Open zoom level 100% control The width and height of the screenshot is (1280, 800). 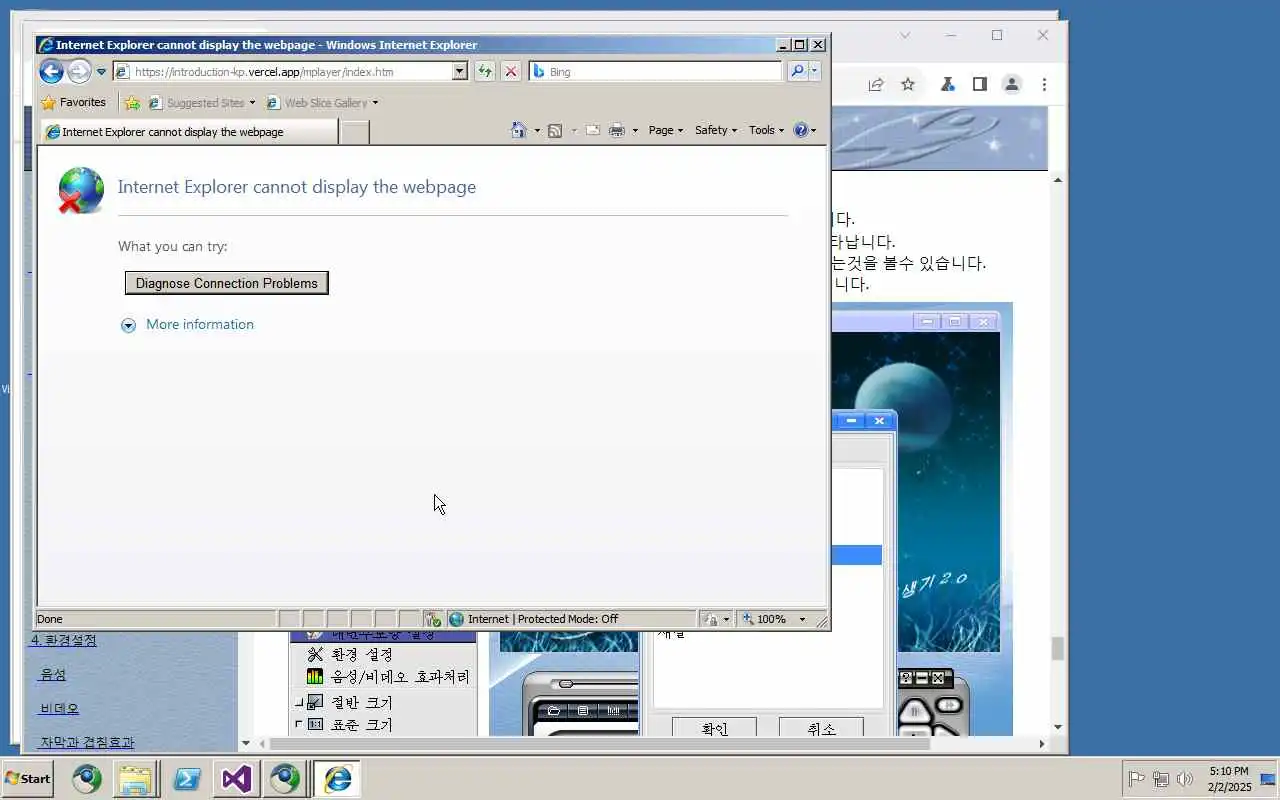click(774, 619)
